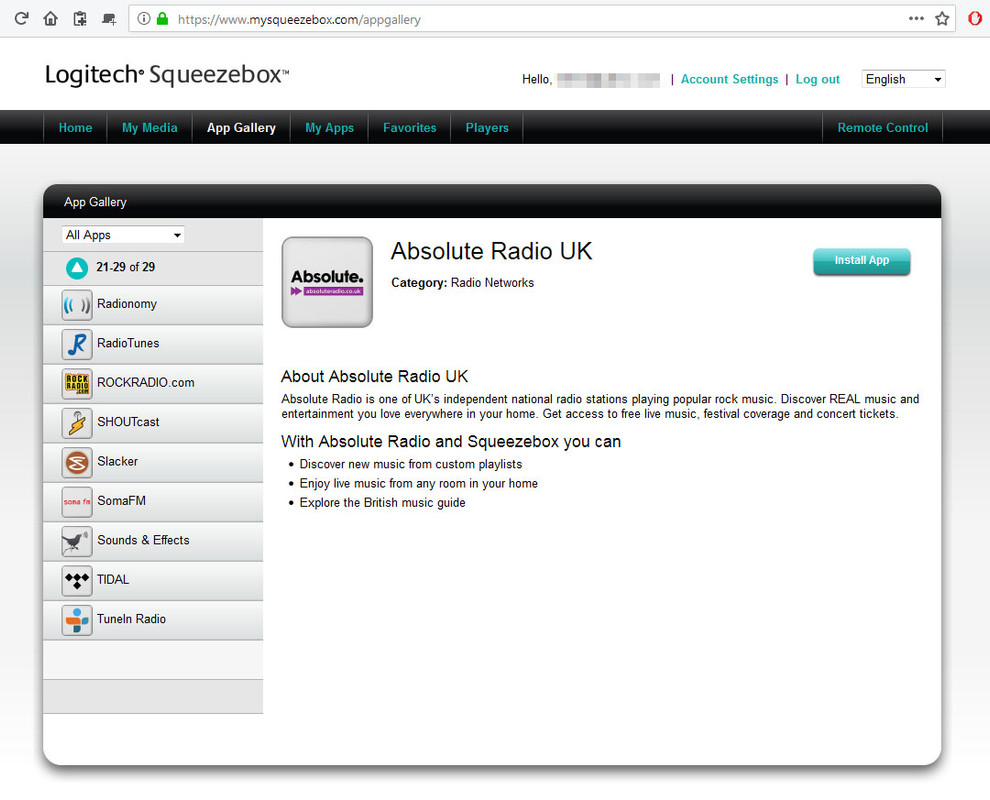Click the Absolute Radio app thumbnail
990x800 pixels.
(327, 282)
